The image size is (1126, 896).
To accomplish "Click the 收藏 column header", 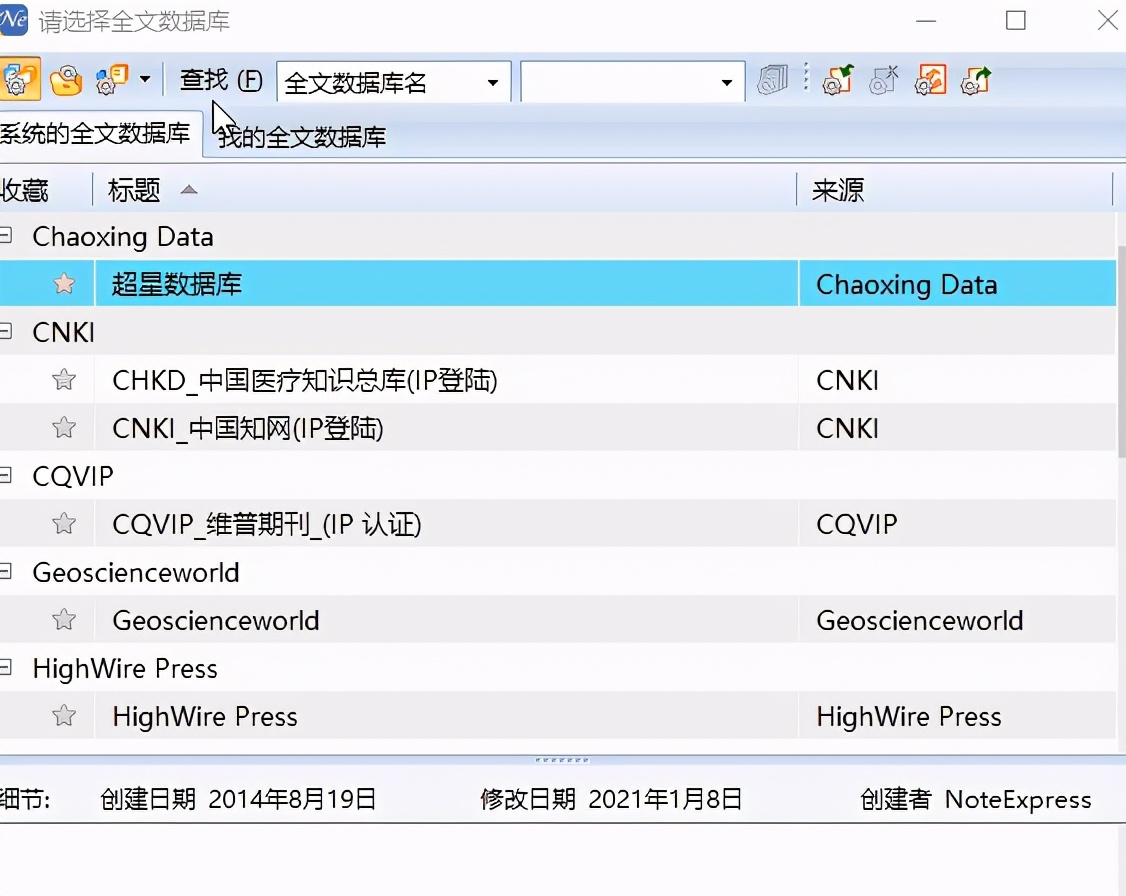I will [26, 190].
